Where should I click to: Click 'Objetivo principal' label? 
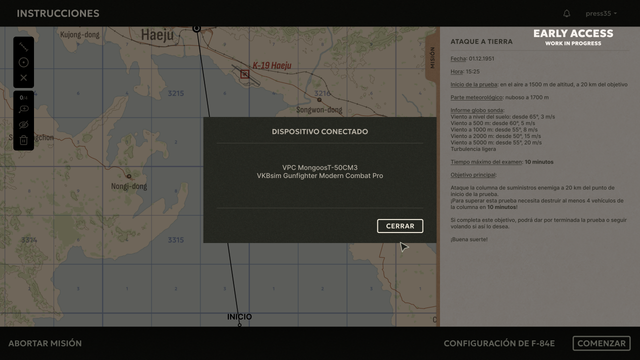point(473,175)
